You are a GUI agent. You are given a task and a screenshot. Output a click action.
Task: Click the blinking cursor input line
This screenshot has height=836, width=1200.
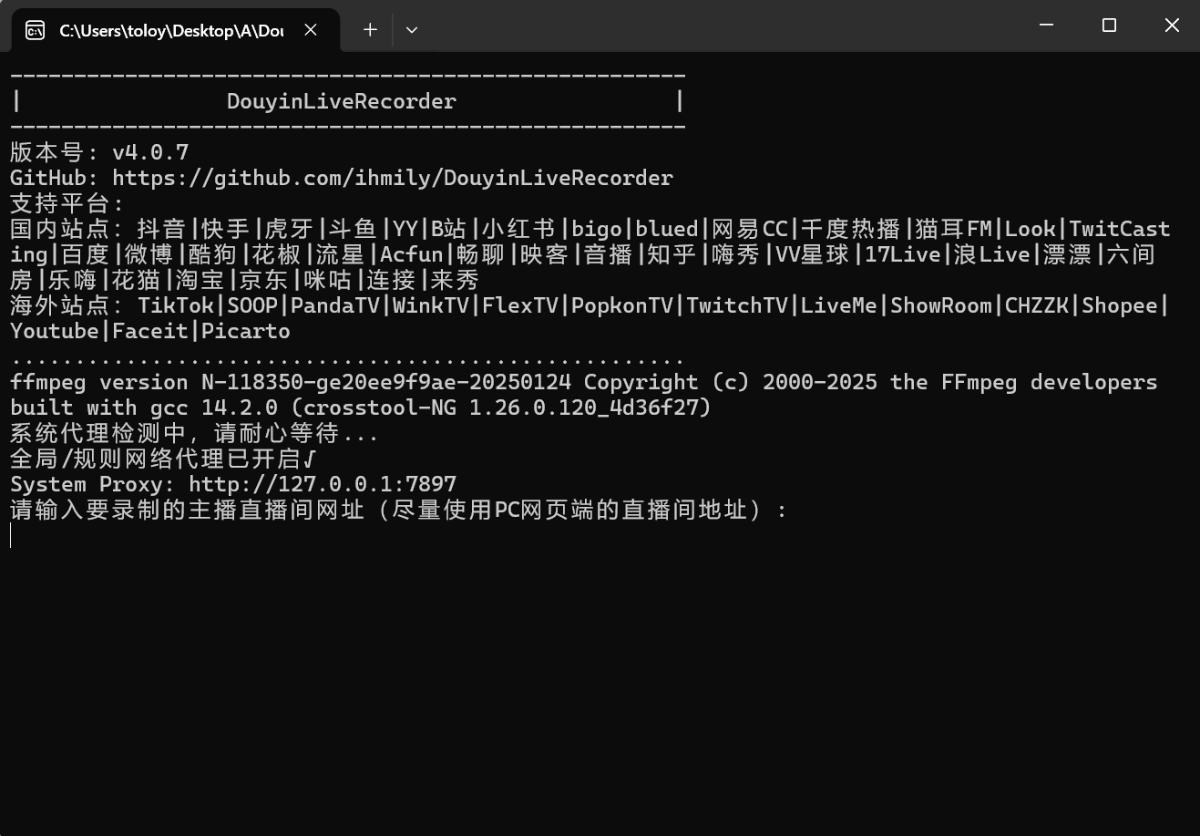click(x=12, y=536)
